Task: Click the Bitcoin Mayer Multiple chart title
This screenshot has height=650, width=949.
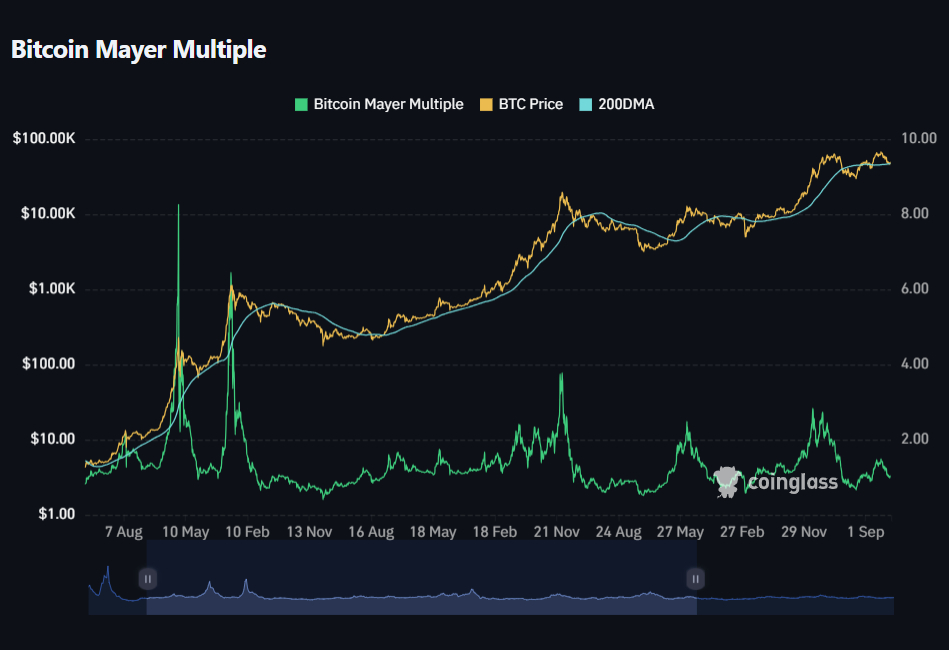Action: (139, 49)
